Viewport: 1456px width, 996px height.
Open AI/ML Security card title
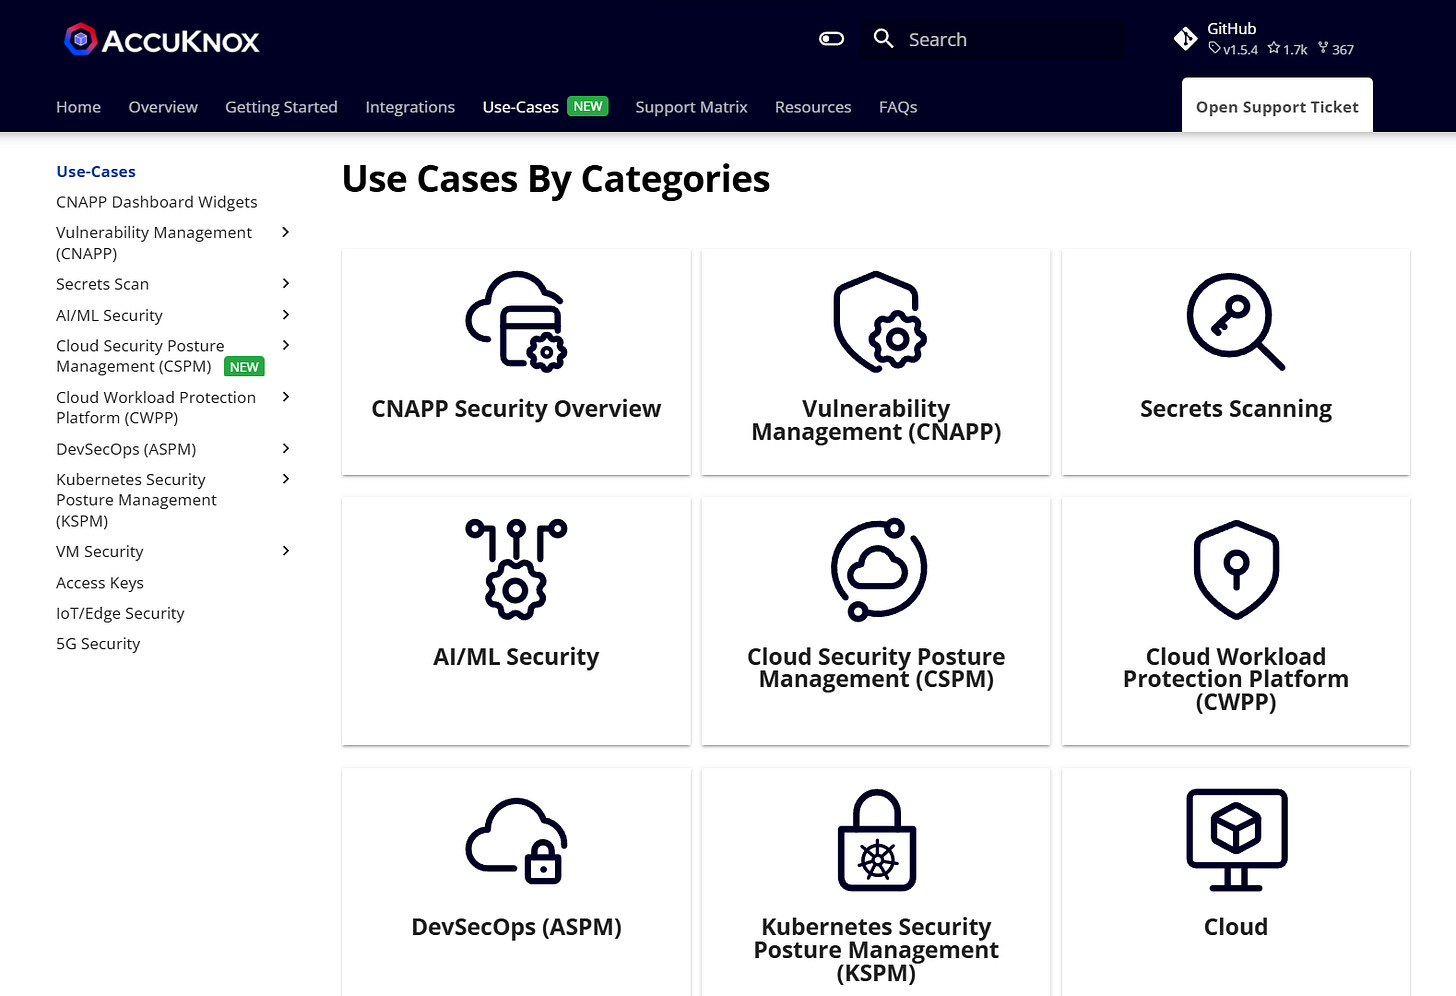[516, 657]
